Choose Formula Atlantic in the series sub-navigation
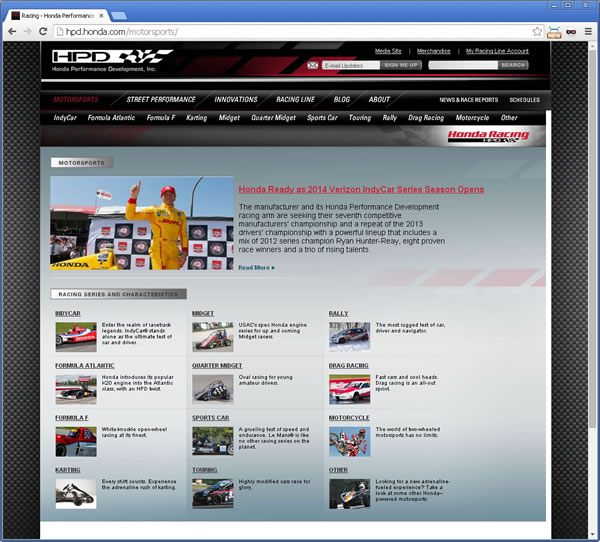 (x=111, y=118)
